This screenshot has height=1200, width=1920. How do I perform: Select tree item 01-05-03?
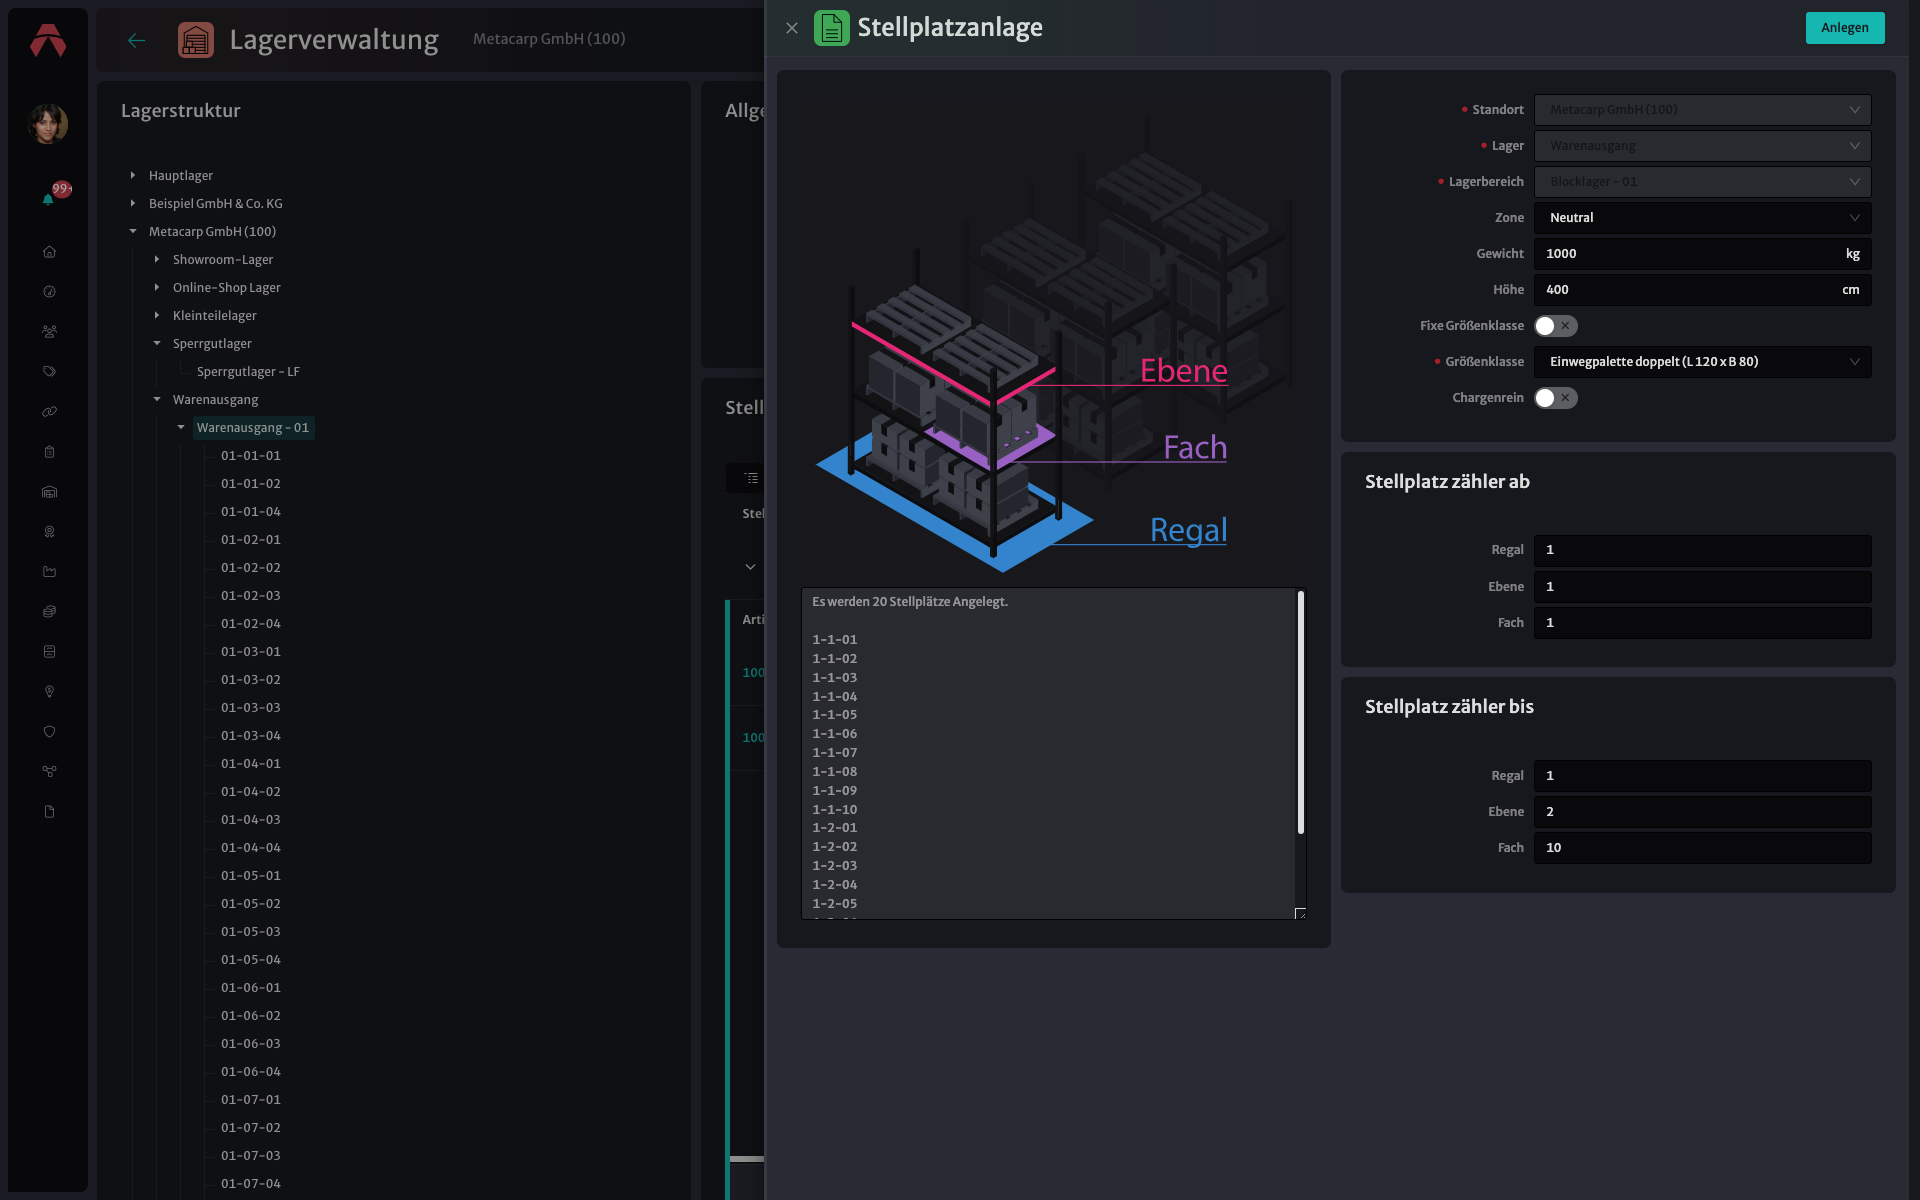(x=251, y=931)
